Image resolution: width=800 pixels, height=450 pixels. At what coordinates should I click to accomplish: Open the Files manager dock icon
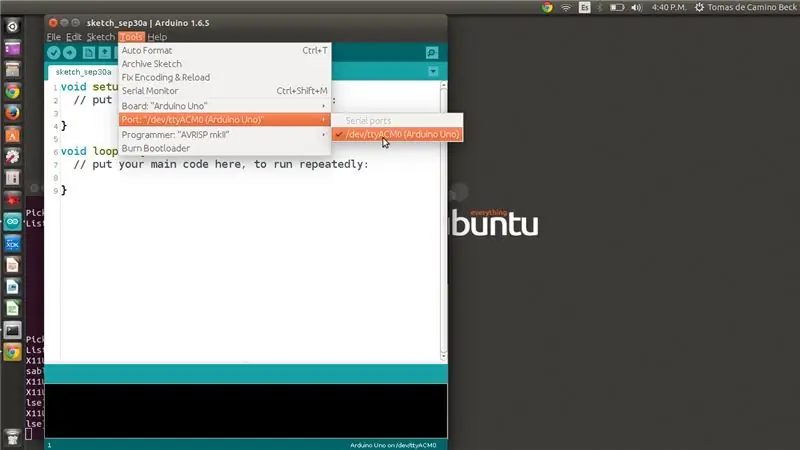click(x=12, y=69)
